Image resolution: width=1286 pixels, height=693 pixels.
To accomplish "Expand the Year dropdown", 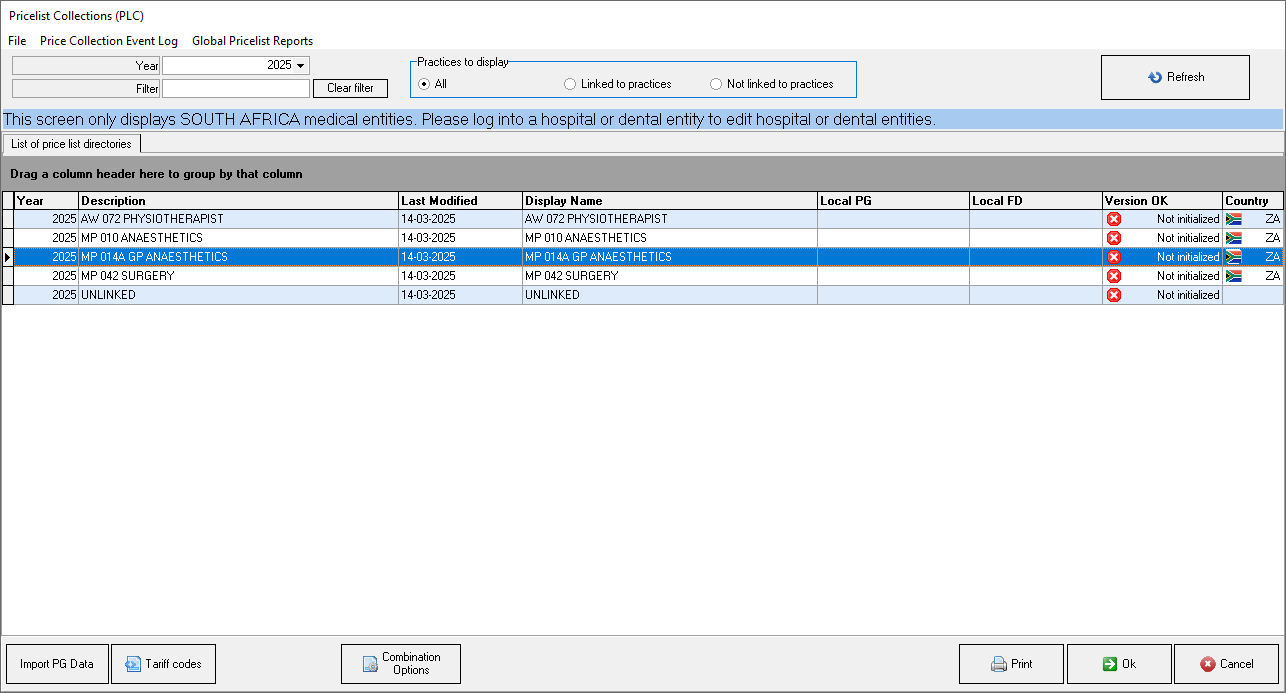I will click(x=301, y=65).
